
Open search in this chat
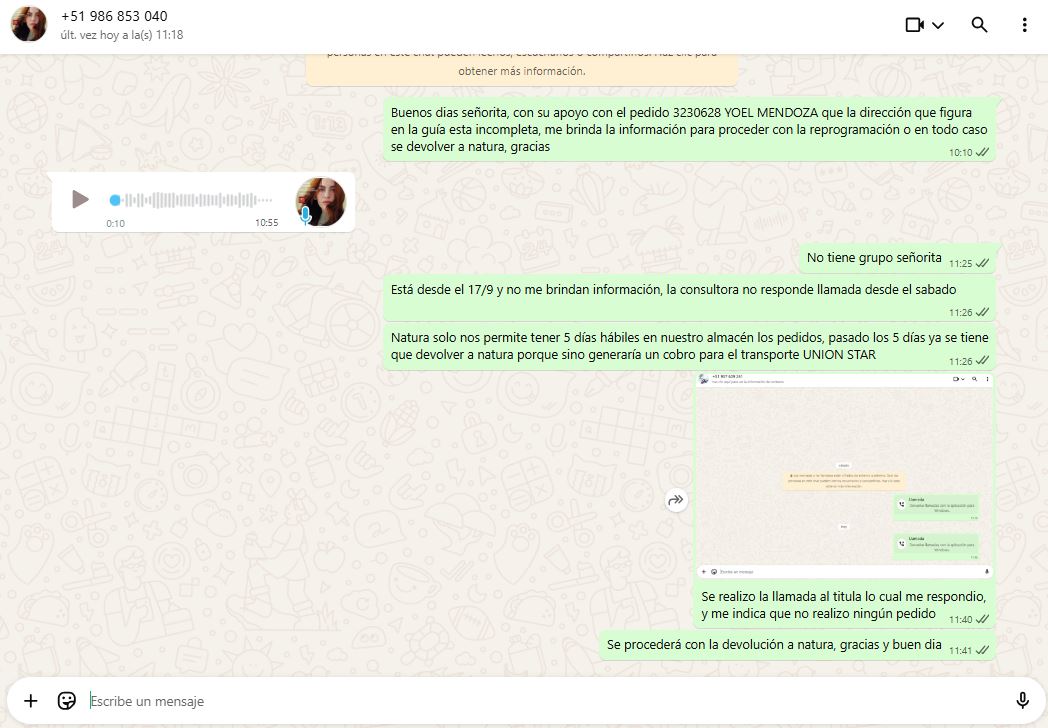[x=979, y=25]
